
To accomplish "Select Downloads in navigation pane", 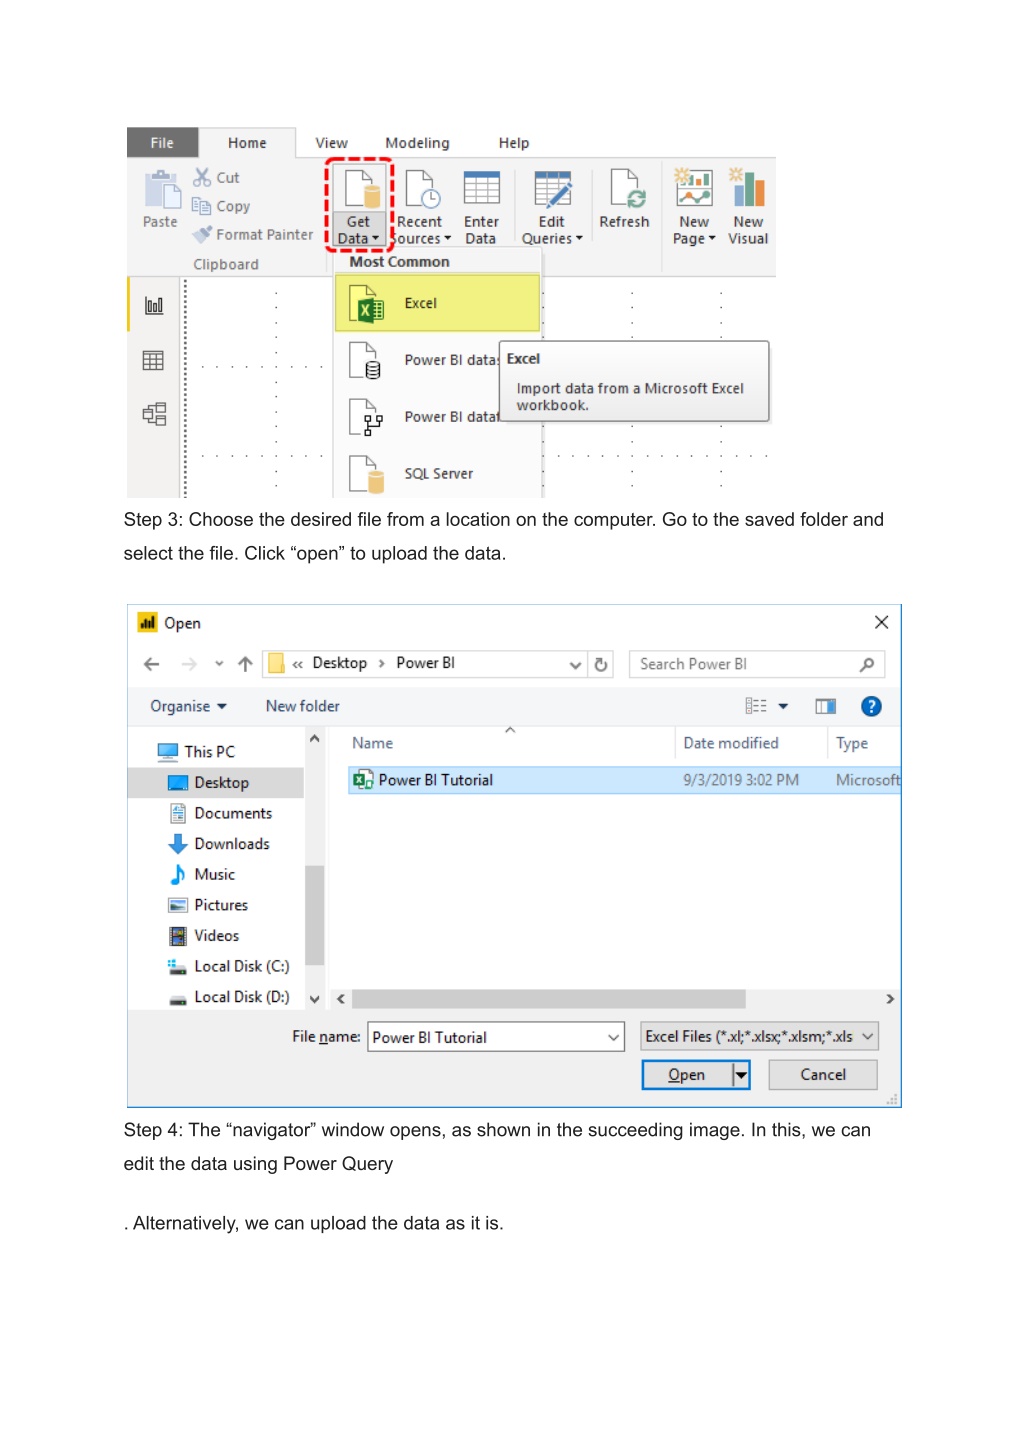I will pos(220,844).
